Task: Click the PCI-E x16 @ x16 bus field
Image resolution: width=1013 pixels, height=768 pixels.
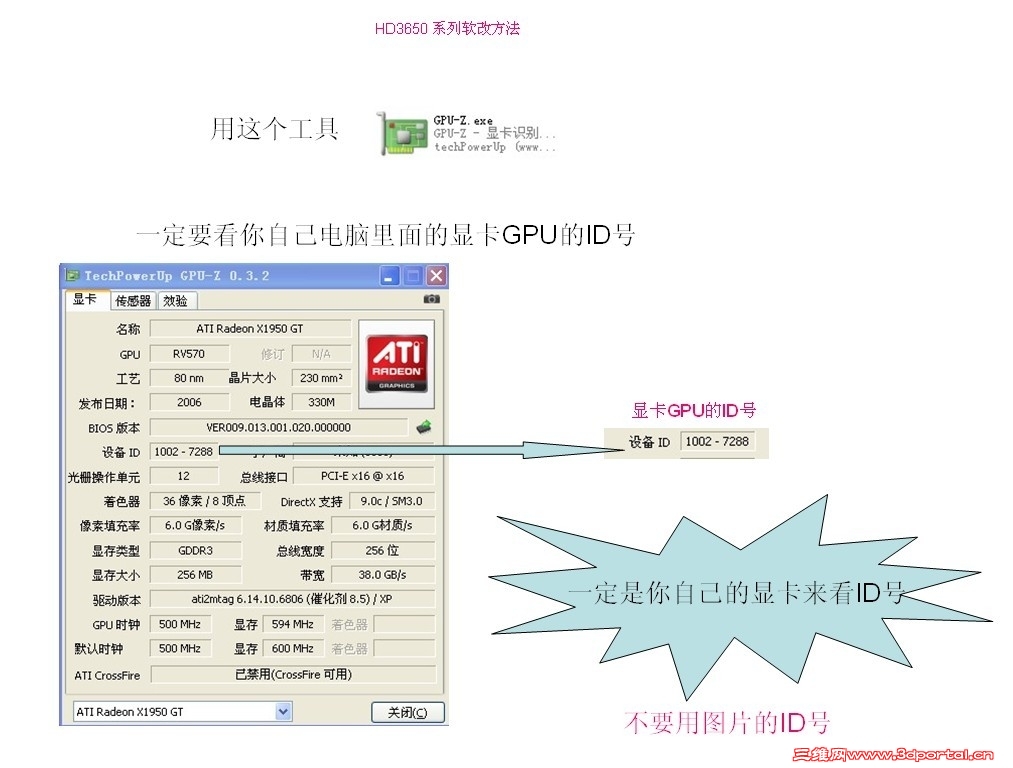Action: [363, 476]
